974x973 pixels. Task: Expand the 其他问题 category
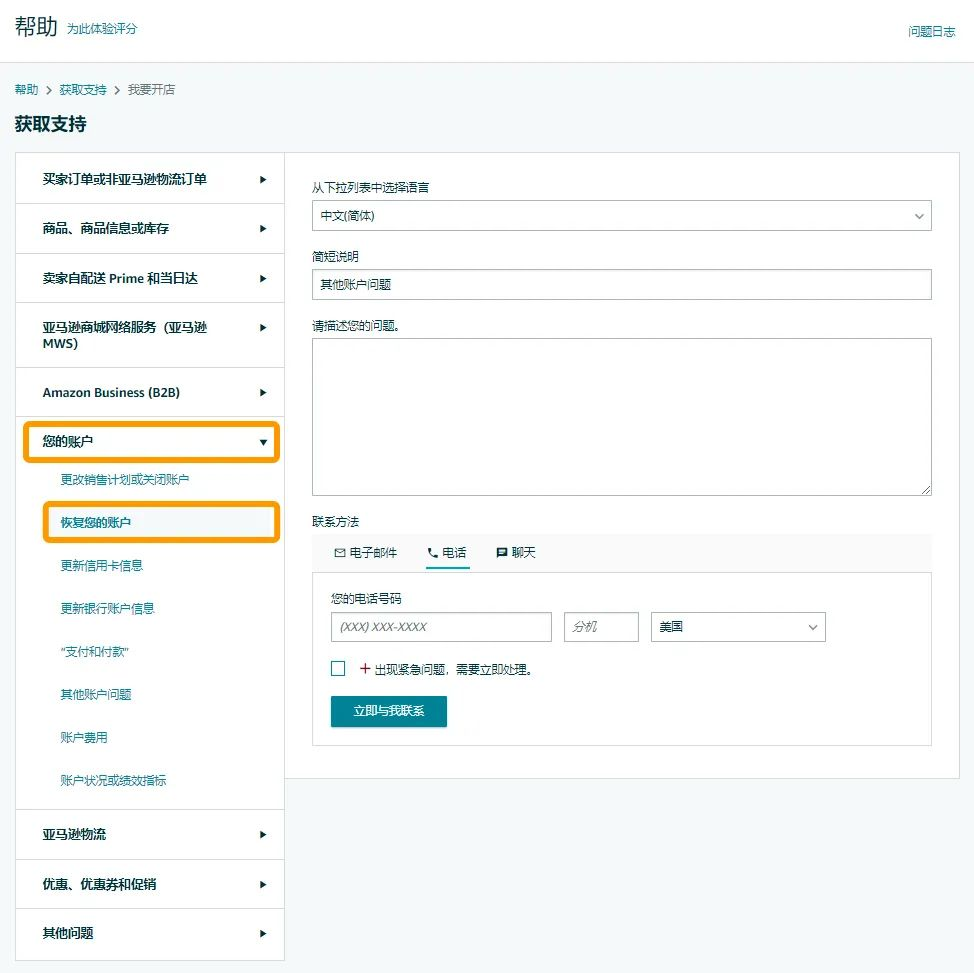150,933
